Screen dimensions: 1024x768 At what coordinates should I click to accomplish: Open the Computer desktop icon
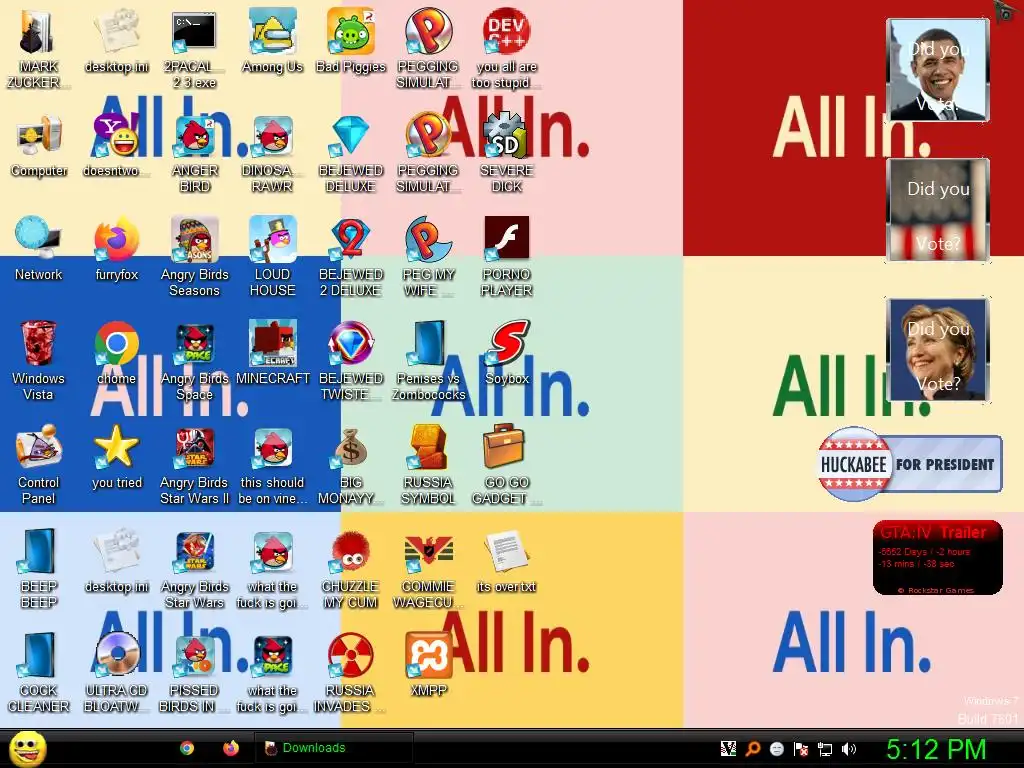[39, 146]
